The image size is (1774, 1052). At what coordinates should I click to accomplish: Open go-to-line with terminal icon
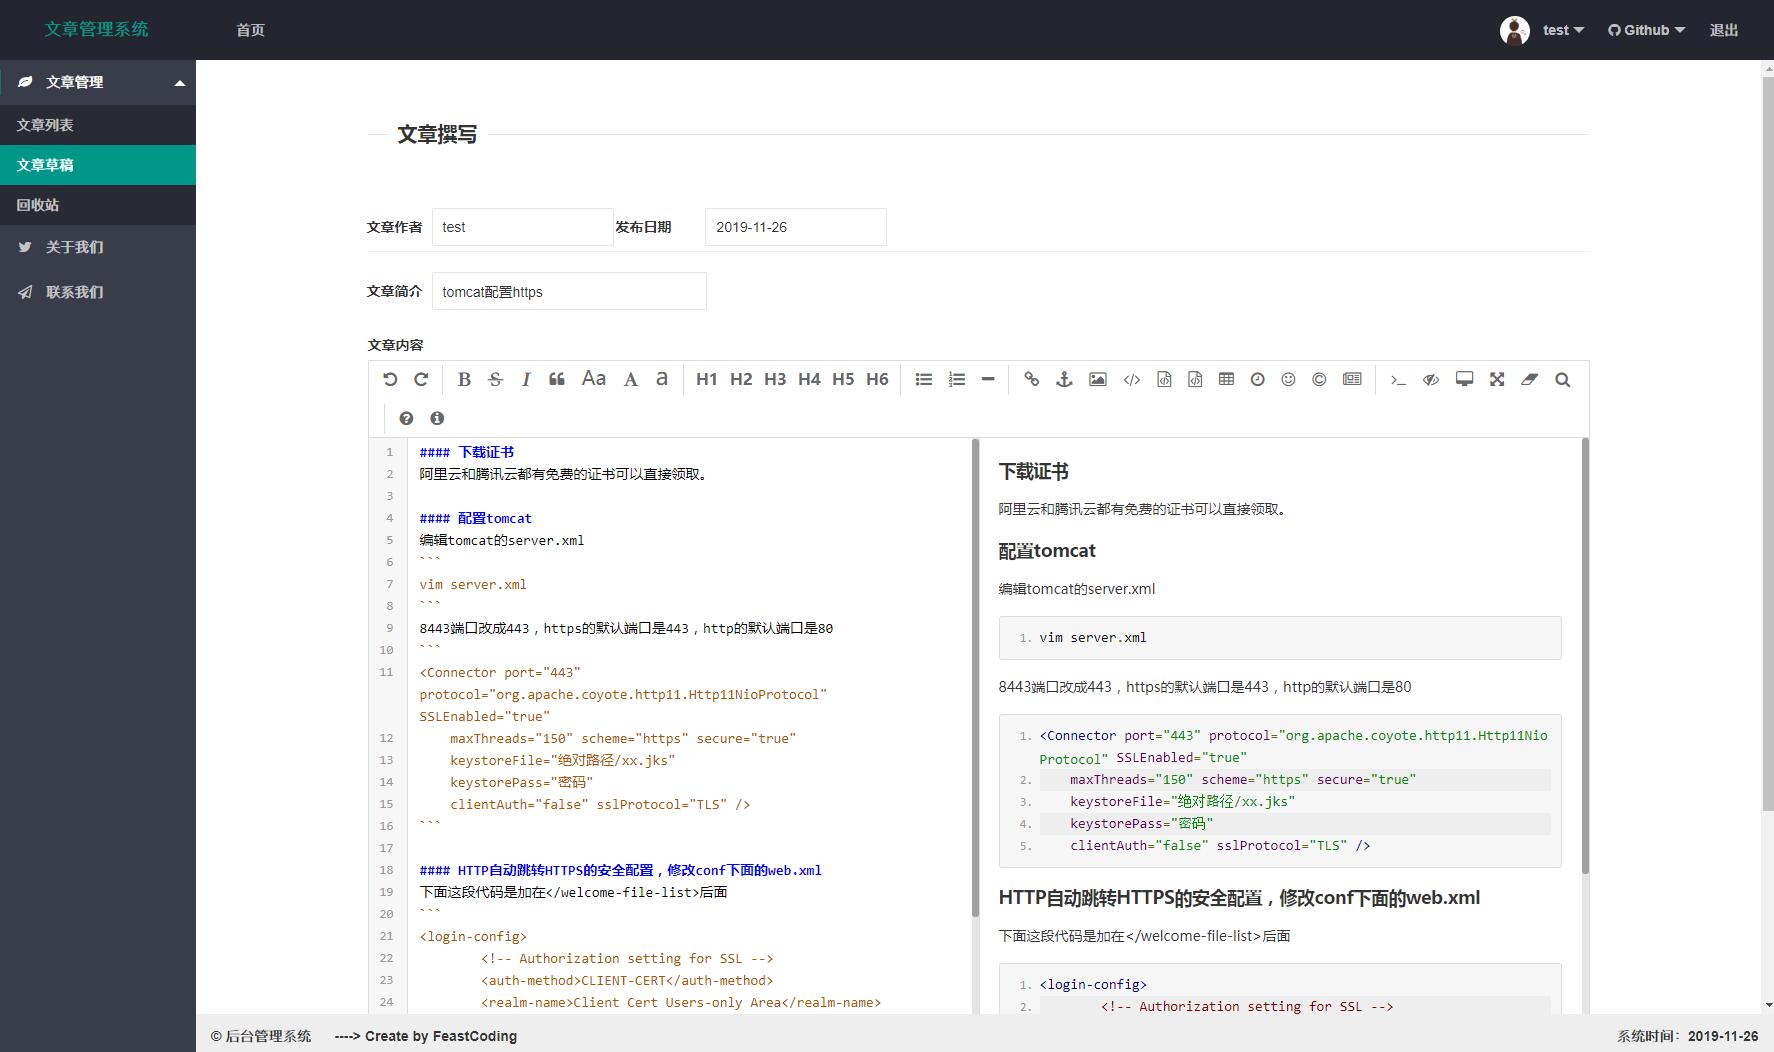pyautogui.click(x=1398, y=379)
